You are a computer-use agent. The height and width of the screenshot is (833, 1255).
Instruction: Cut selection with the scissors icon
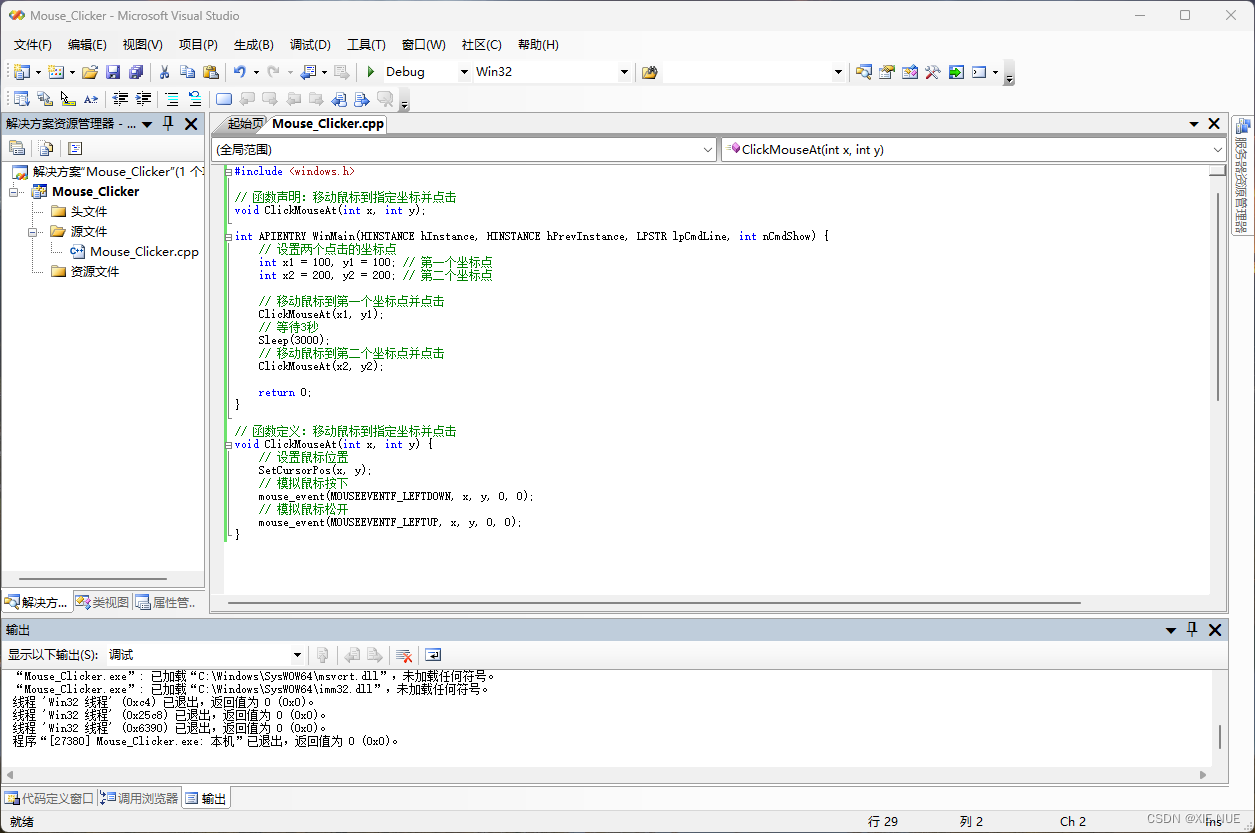coord(164,72)
